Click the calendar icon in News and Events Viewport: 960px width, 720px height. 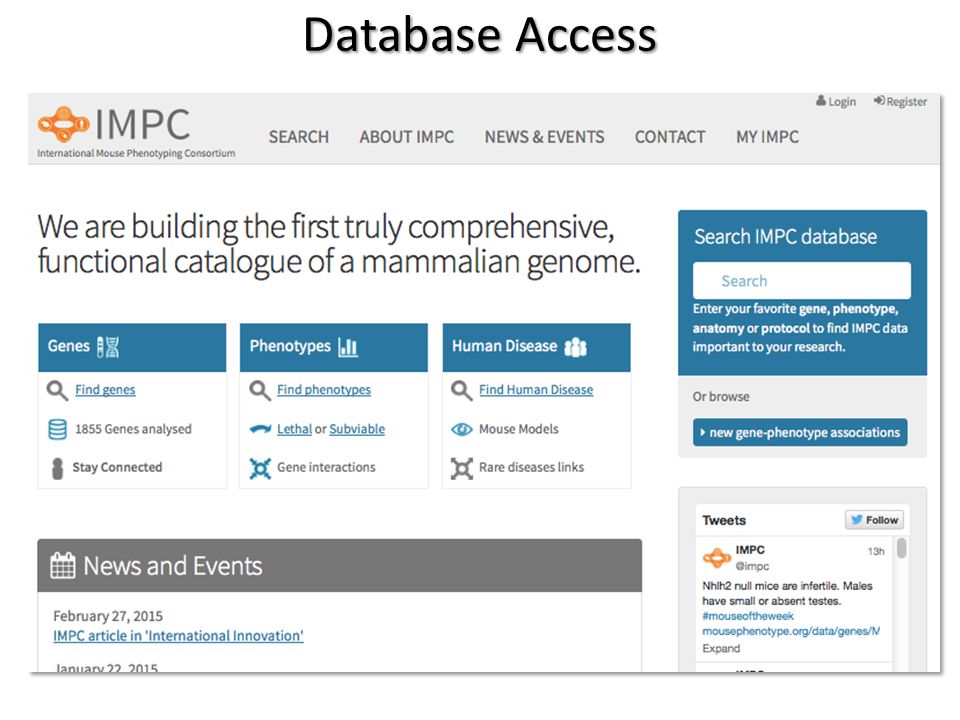[x=62, y=565]
